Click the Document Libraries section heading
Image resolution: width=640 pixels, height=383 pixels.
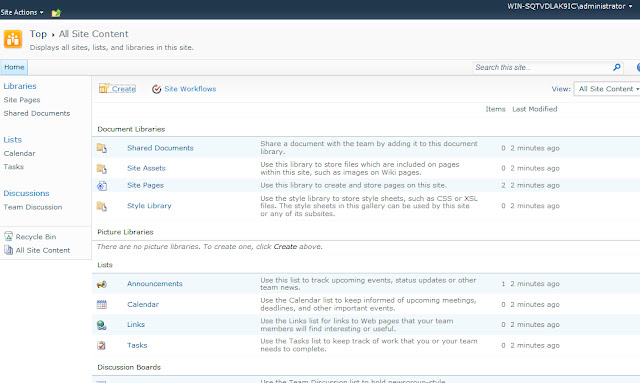pyautogui.click(x=131, y=129)
